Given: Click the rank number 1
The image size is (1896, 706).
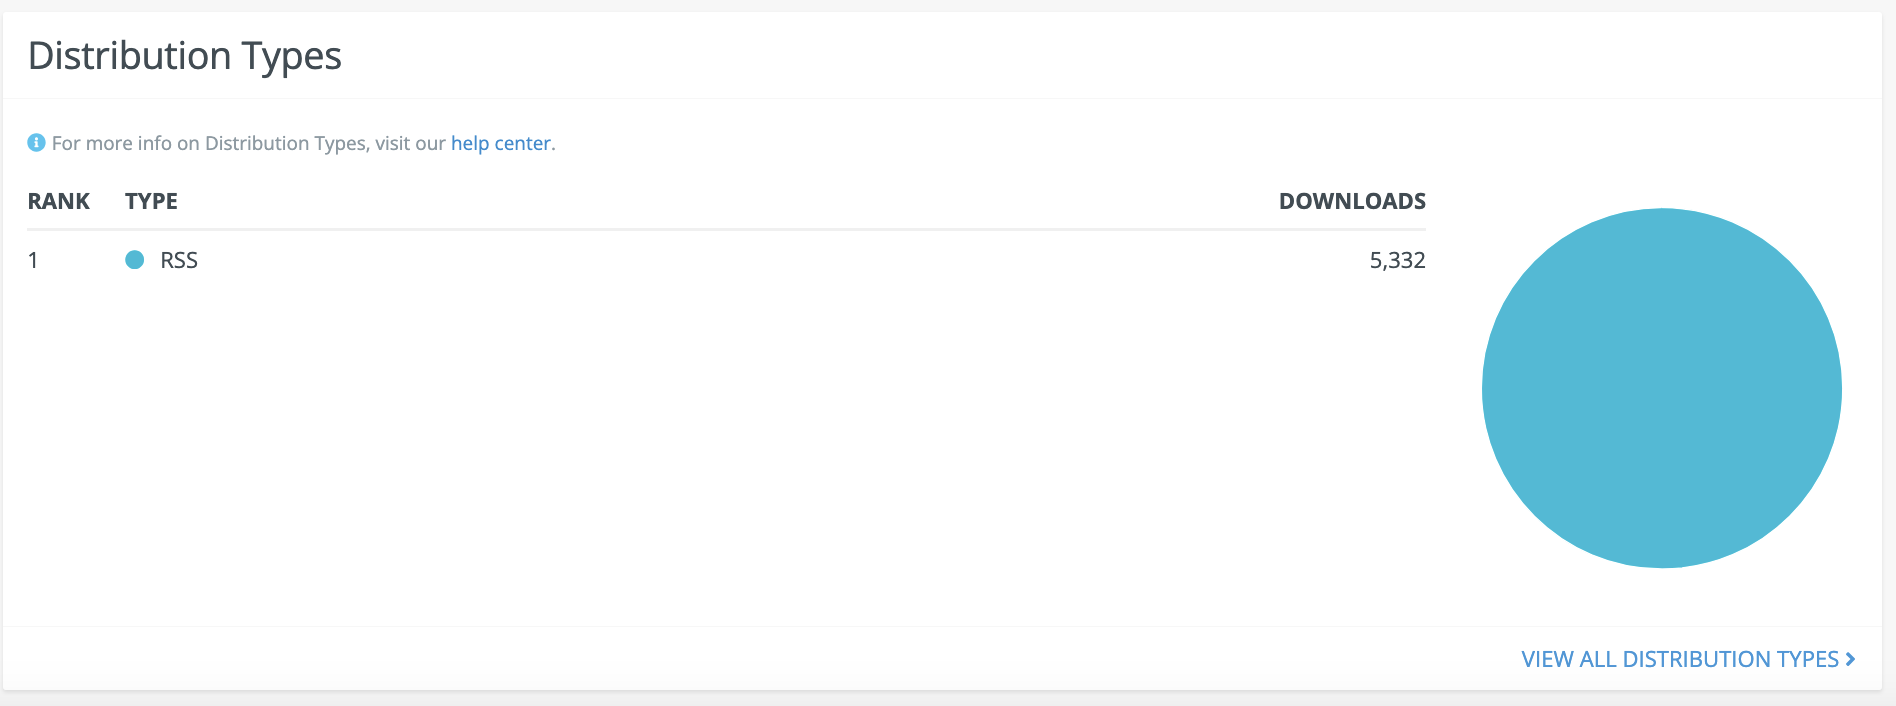Looking at the screenshot, I should click(x=33, y=260).
